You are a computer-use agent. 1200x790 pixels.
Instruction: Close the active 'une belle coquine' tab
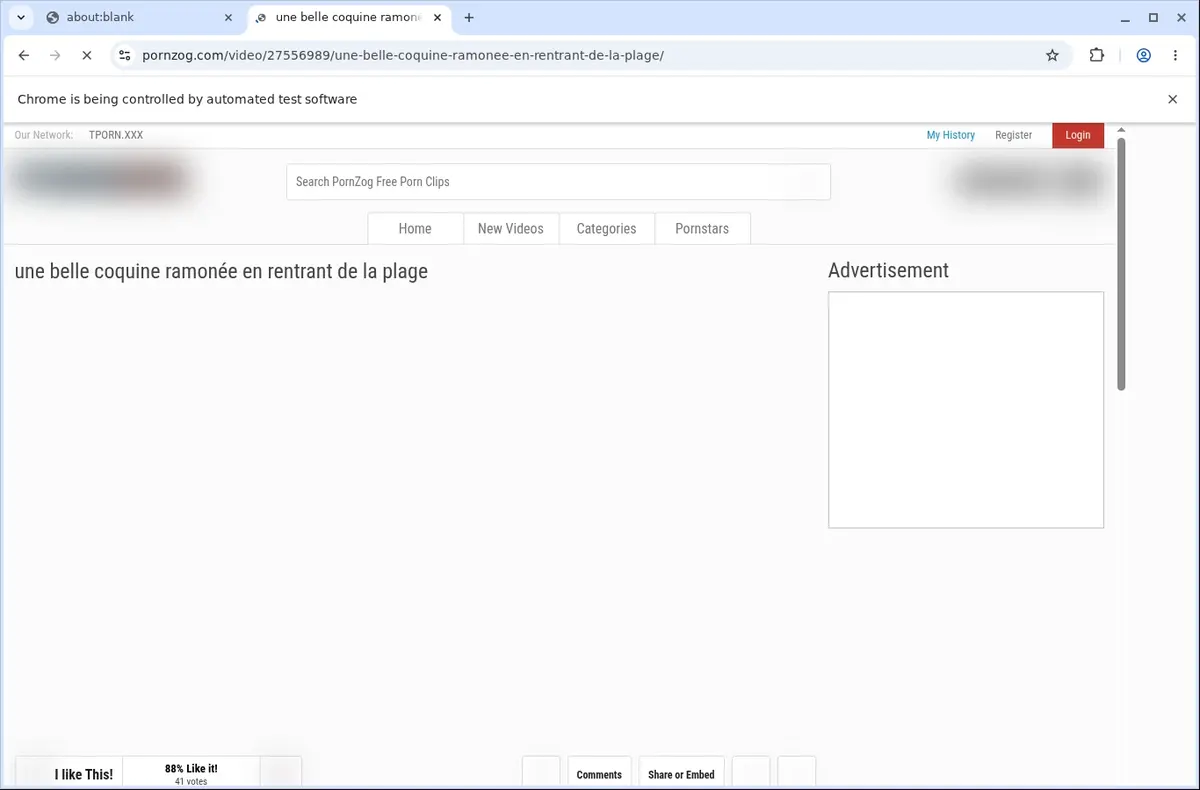[439, 17]
